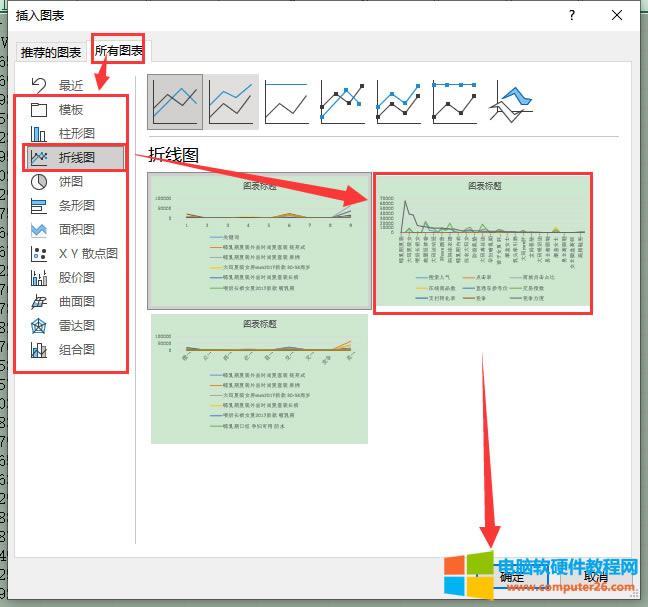Select 条形图 bar chart type
This screenshot has height=607, width=648.
coord(75,206)
